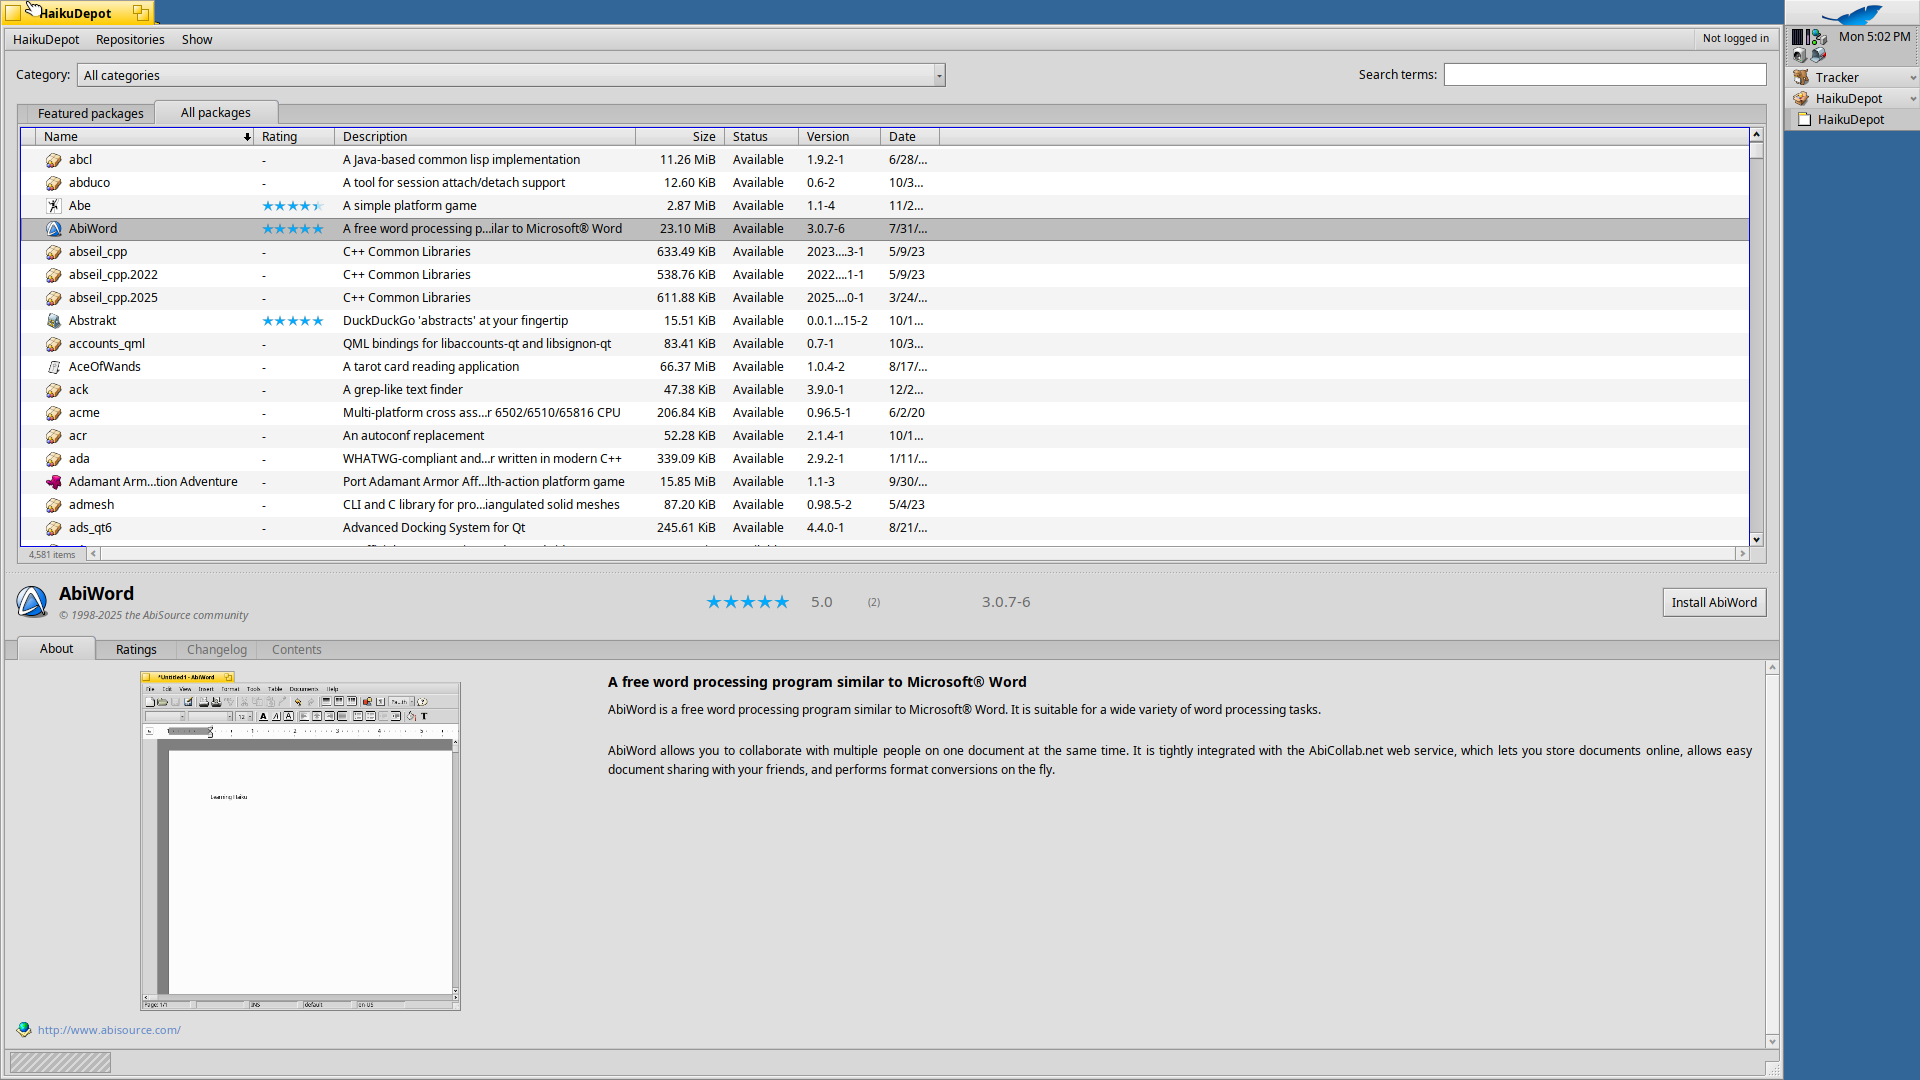This screenshot has height=1080, width=1920.
Task: Click the HaikuDepot app icon in Deskbar
Action: (x=1801, y=98)
